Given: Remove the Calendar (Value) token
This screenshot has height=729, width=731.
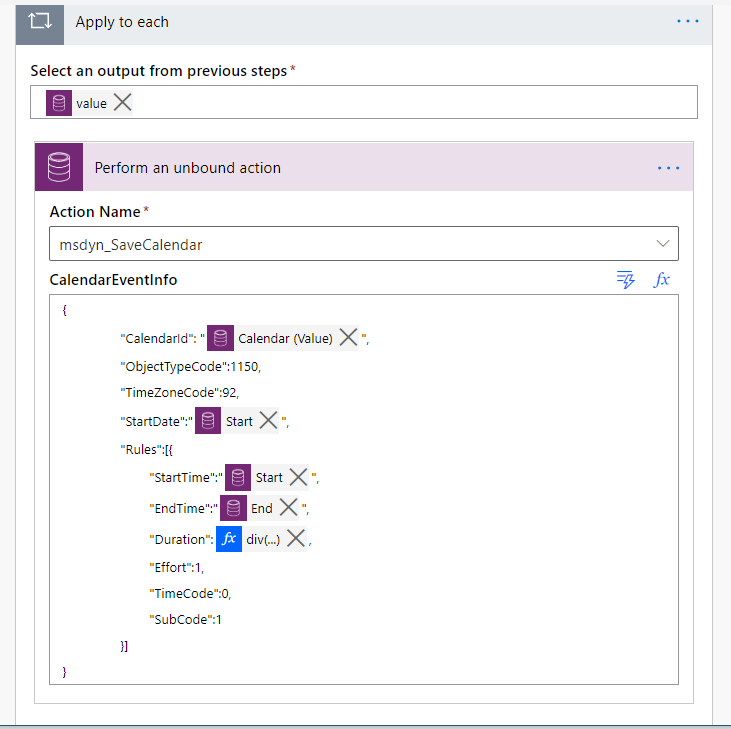Looking at the screenshot, I should click(348, 338).
